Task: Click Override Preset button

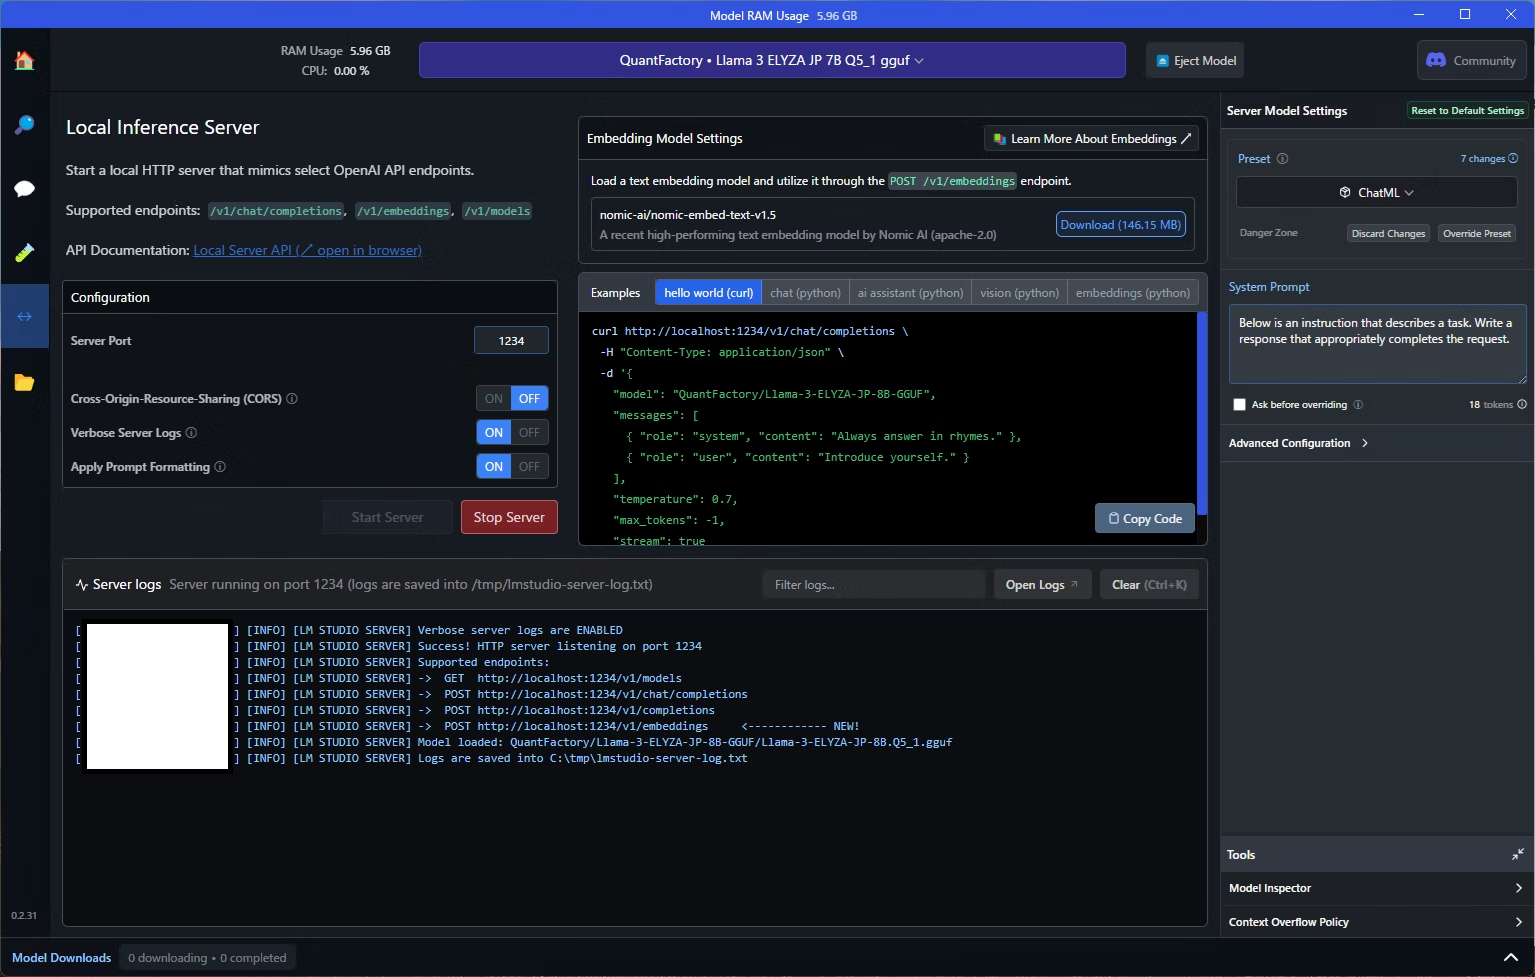Action: coord(1476,233)
